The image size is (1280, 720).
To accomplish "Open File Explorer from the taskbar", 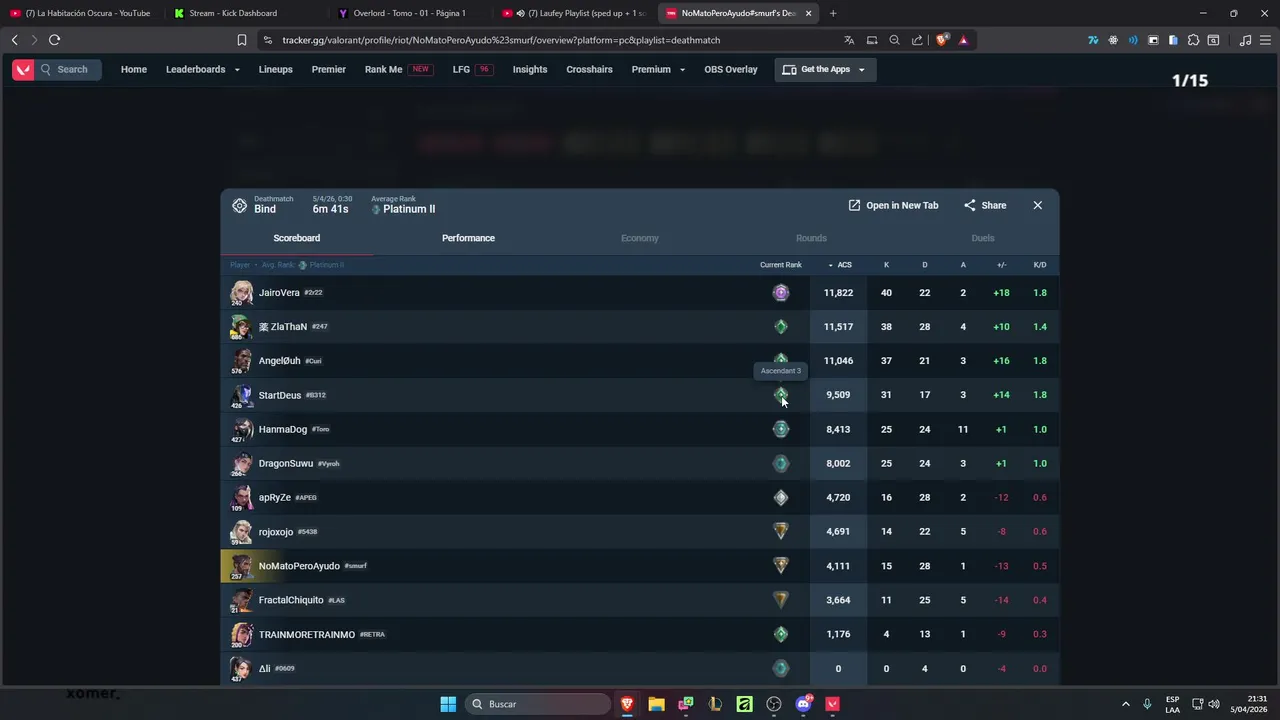I will click(656, 704).
